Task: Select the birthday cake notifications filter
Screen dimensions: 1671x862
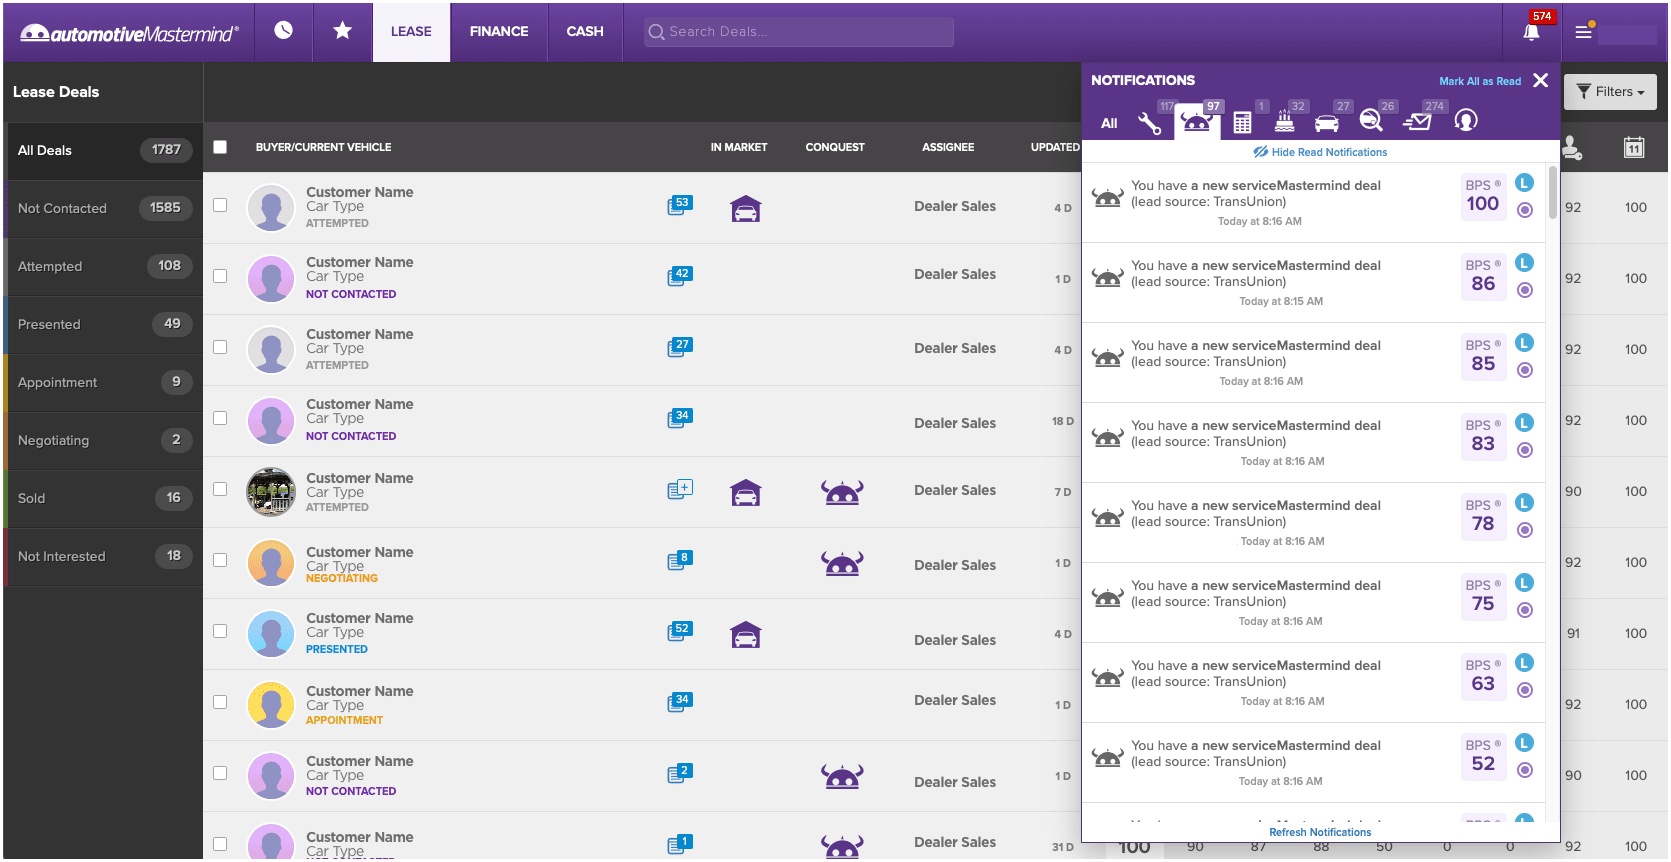Action: (x=1285, y=122)
